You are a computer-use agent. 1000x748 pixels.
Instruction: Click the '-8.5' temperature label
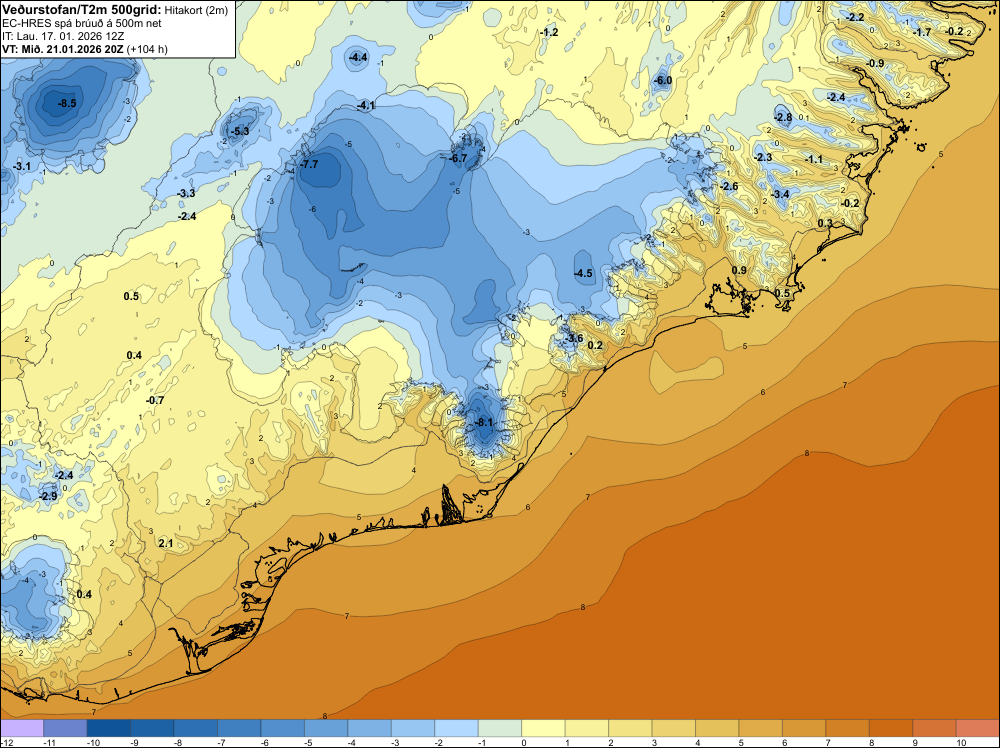(67, 103)
